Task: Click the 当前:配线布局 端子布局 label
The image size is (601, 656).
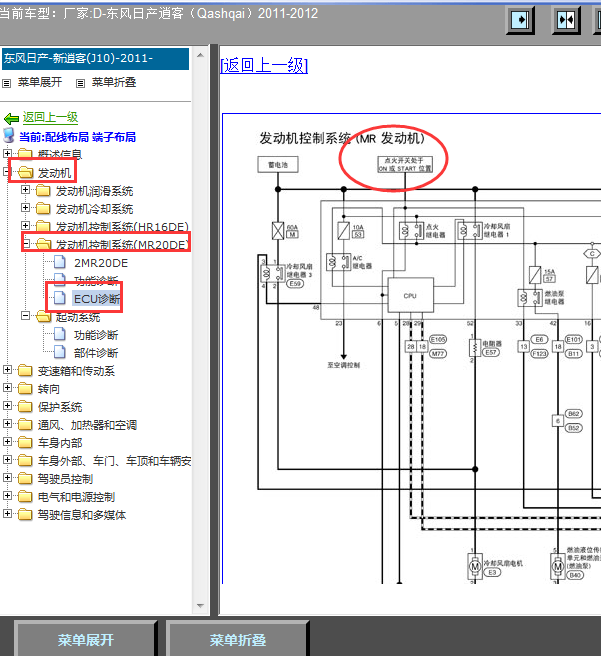Action: (x=77, y=137)
